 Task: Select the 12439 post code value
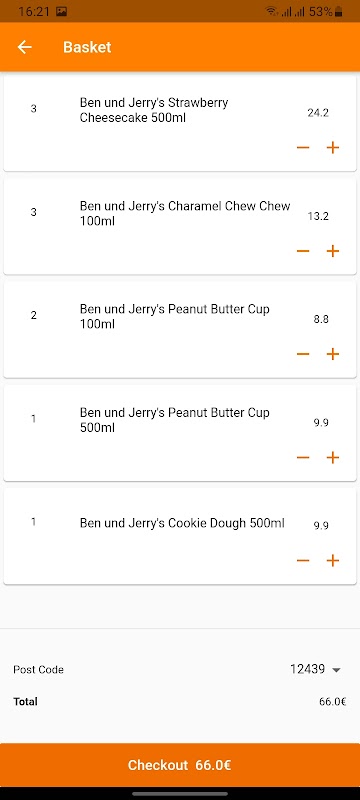click(x=307, y=669)
